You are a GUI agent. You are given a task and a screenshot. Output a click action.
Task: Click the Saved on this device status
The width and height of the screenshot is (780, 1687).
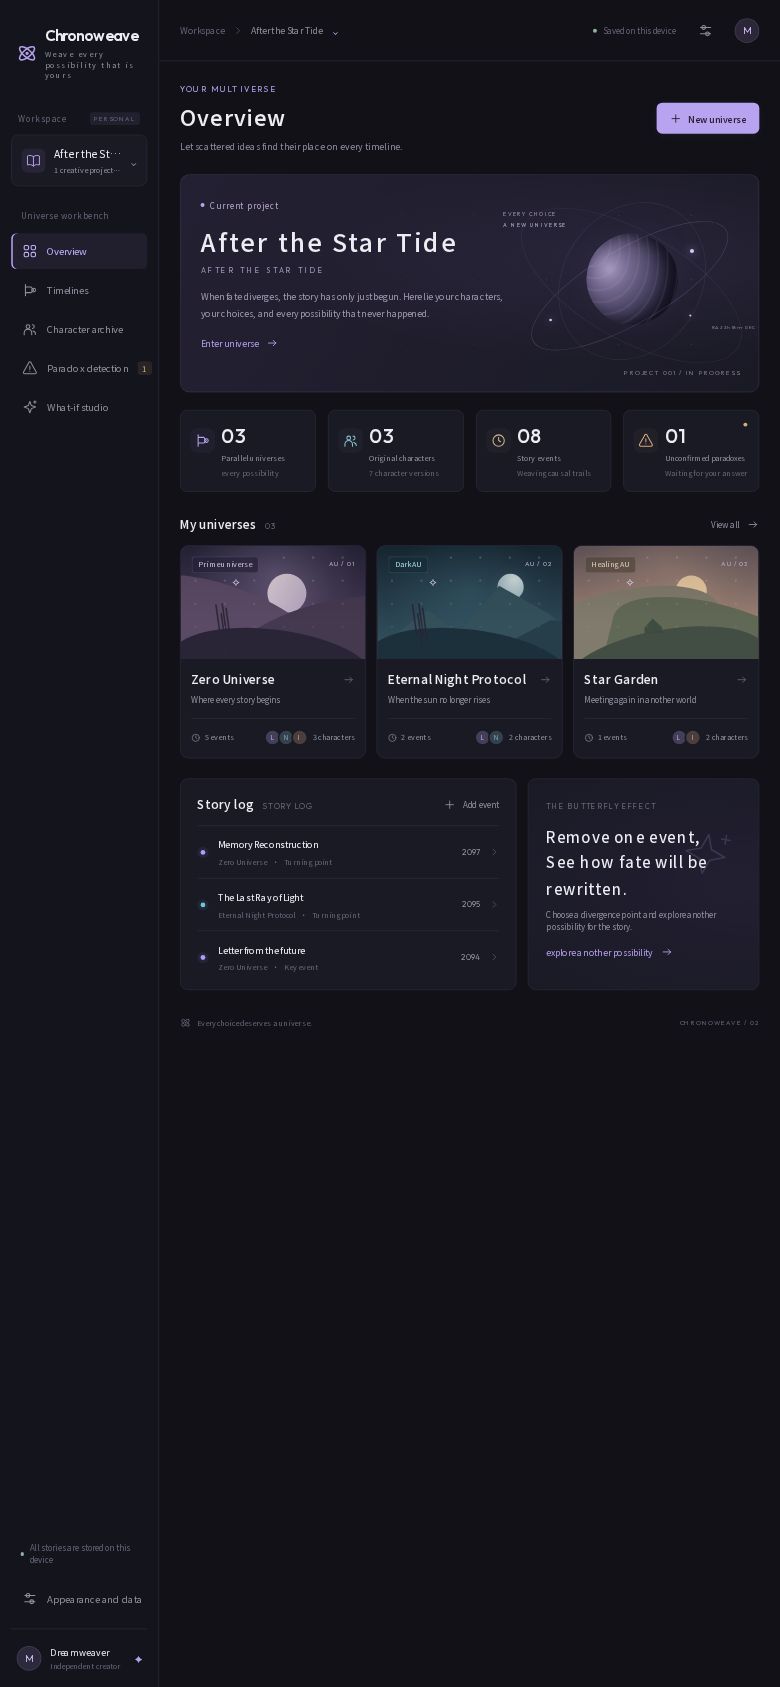[x=634, y=31]
